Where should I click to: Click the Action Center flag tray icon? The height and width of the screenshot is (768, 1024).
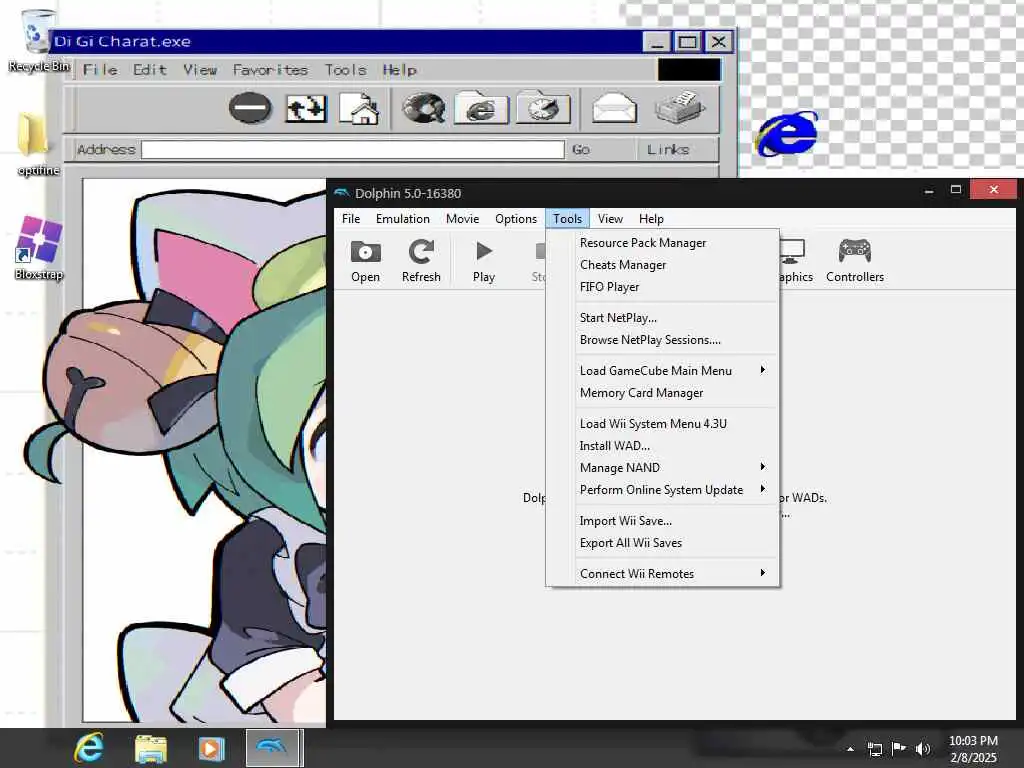point(899,748)
